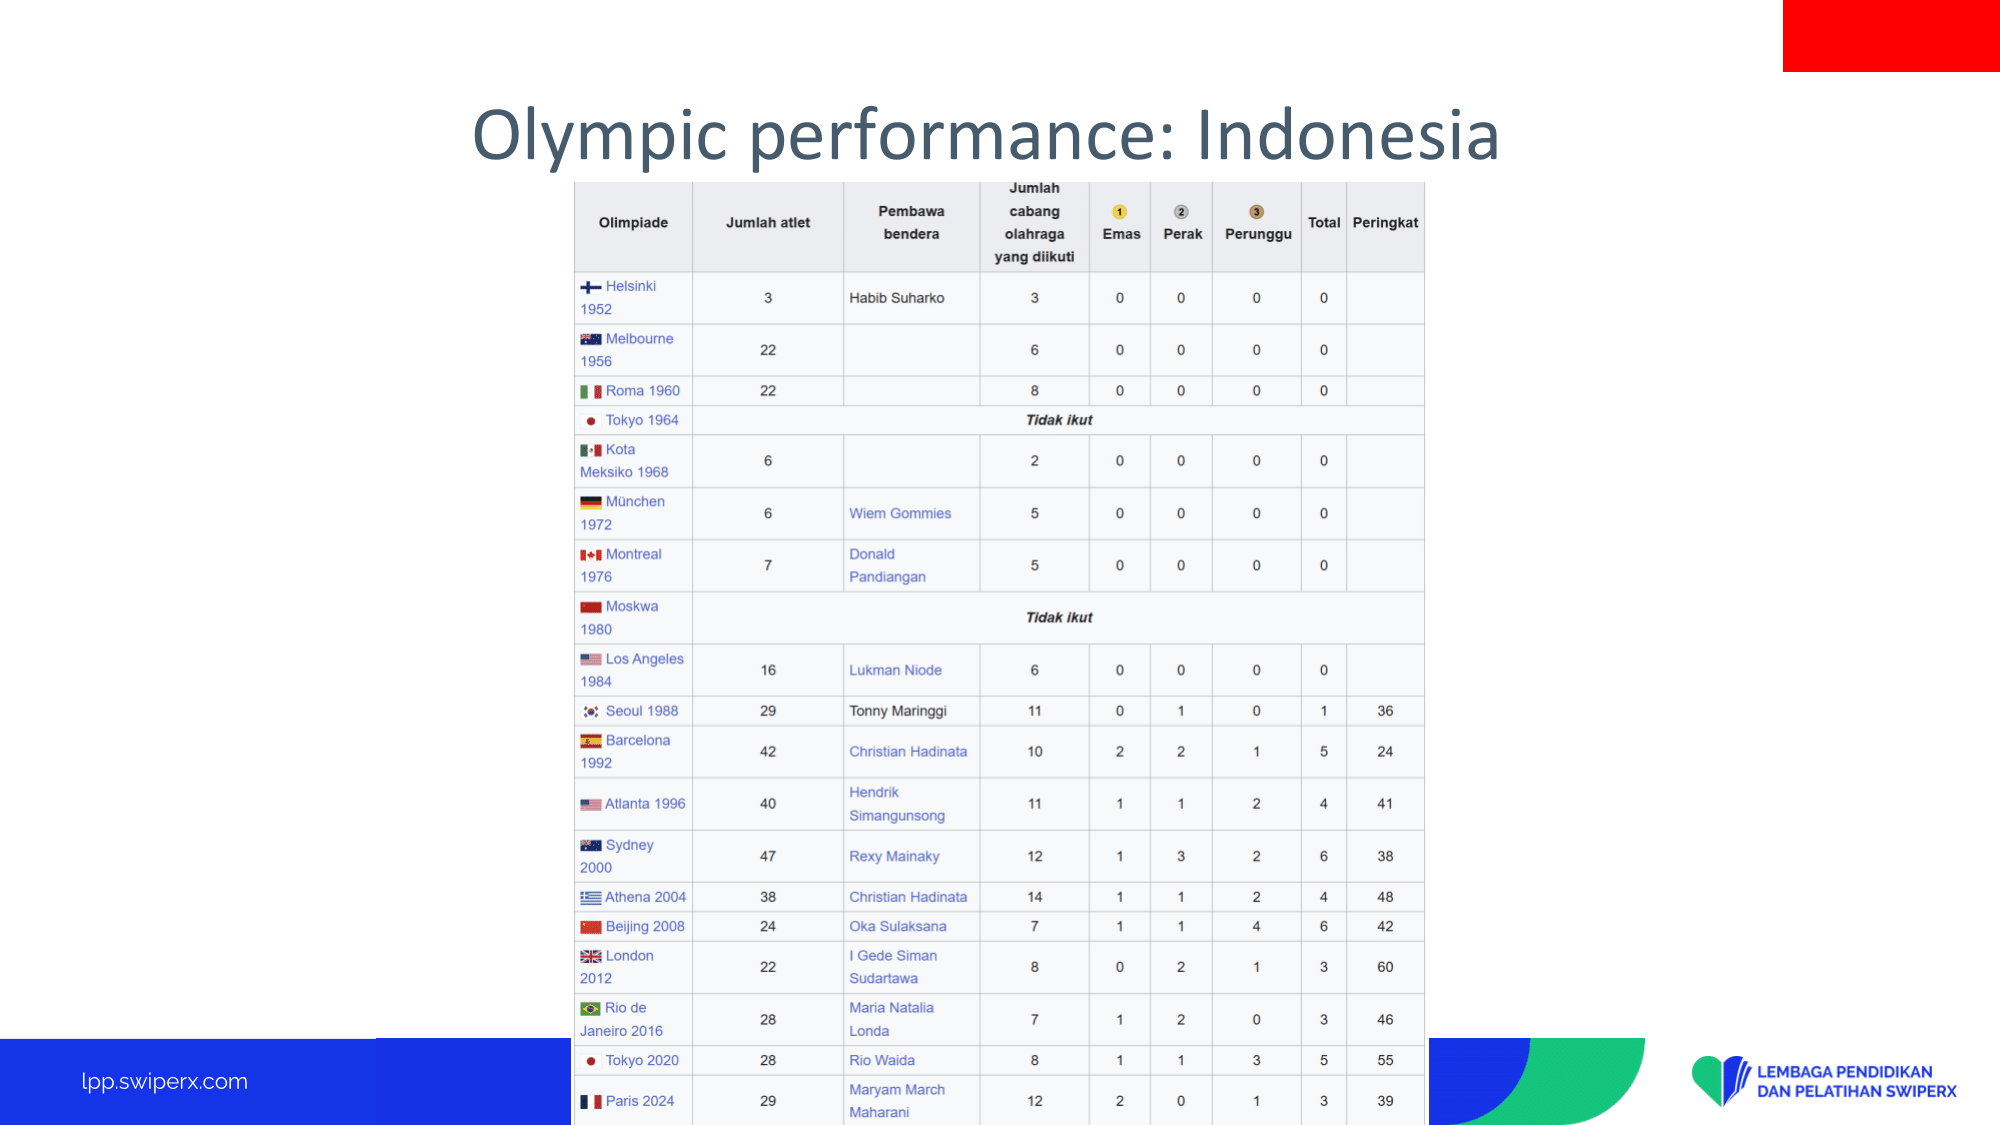Click the gold medal Emas icon

(1120, 212)
